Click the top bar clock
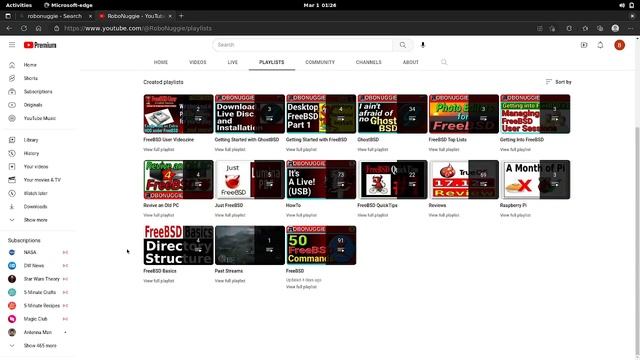The image size is (640, 360). [x=320, y=5]
